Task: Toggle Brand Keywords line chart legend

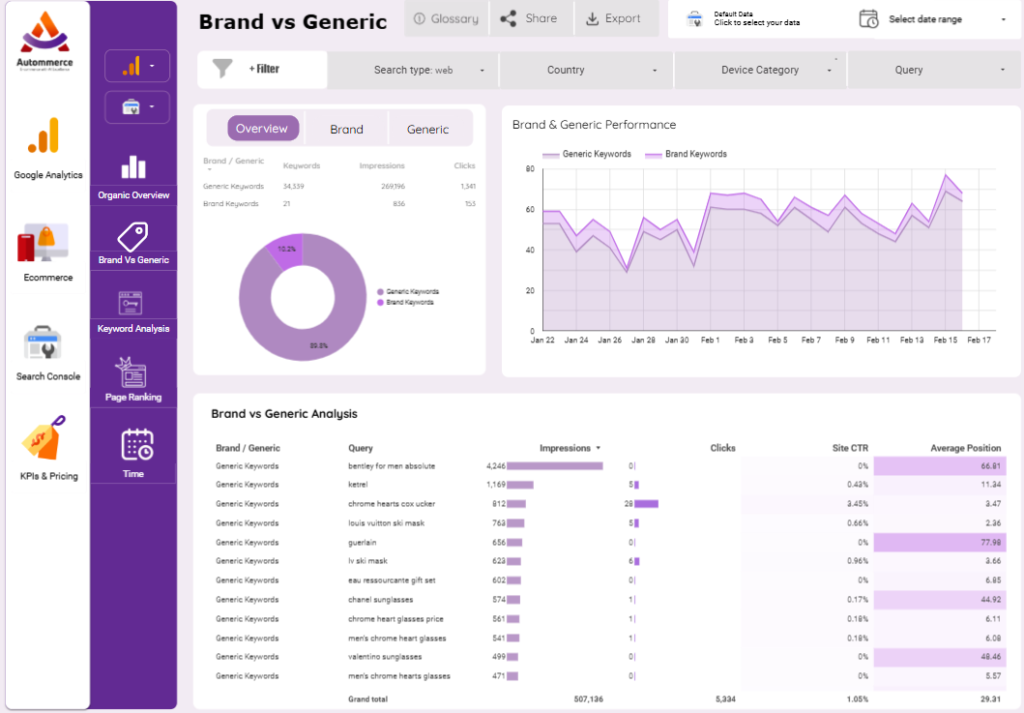Action: point(686,154)
